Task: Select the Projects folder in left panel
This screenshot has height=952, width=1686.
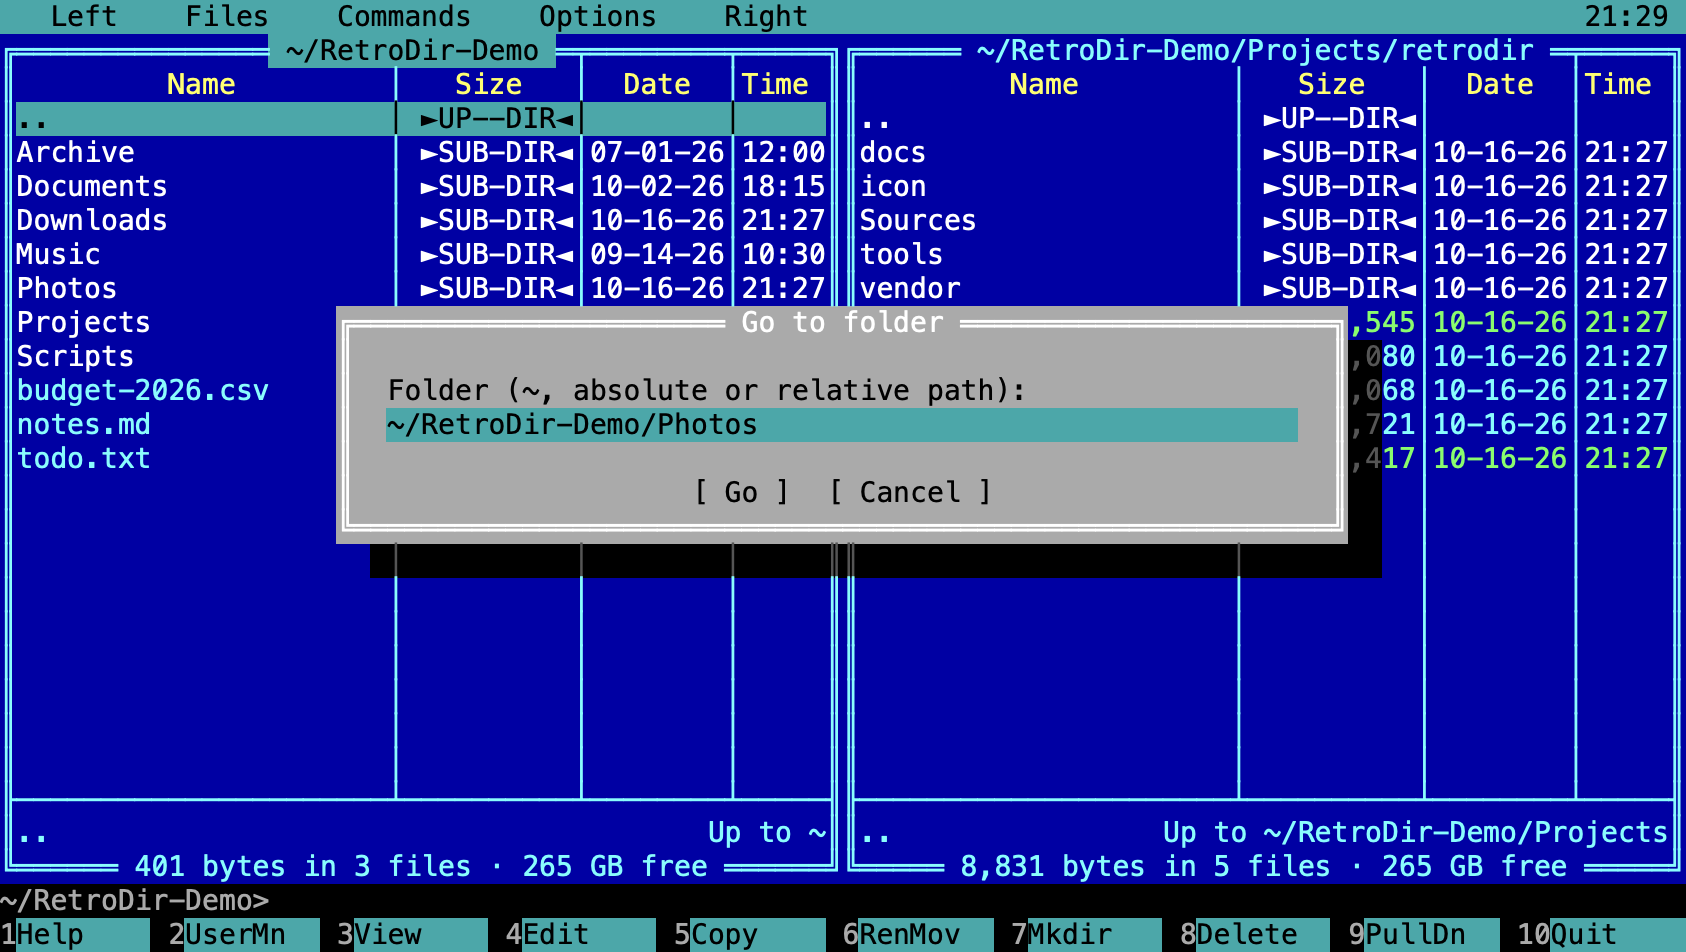Action: [176, 323]
